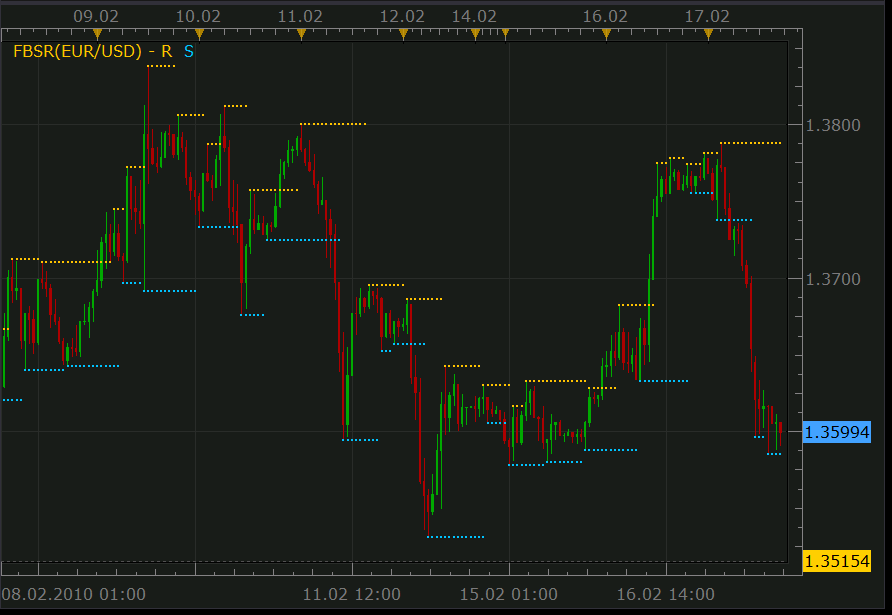Click the 16.02 14:00 time label

(666, 594)
